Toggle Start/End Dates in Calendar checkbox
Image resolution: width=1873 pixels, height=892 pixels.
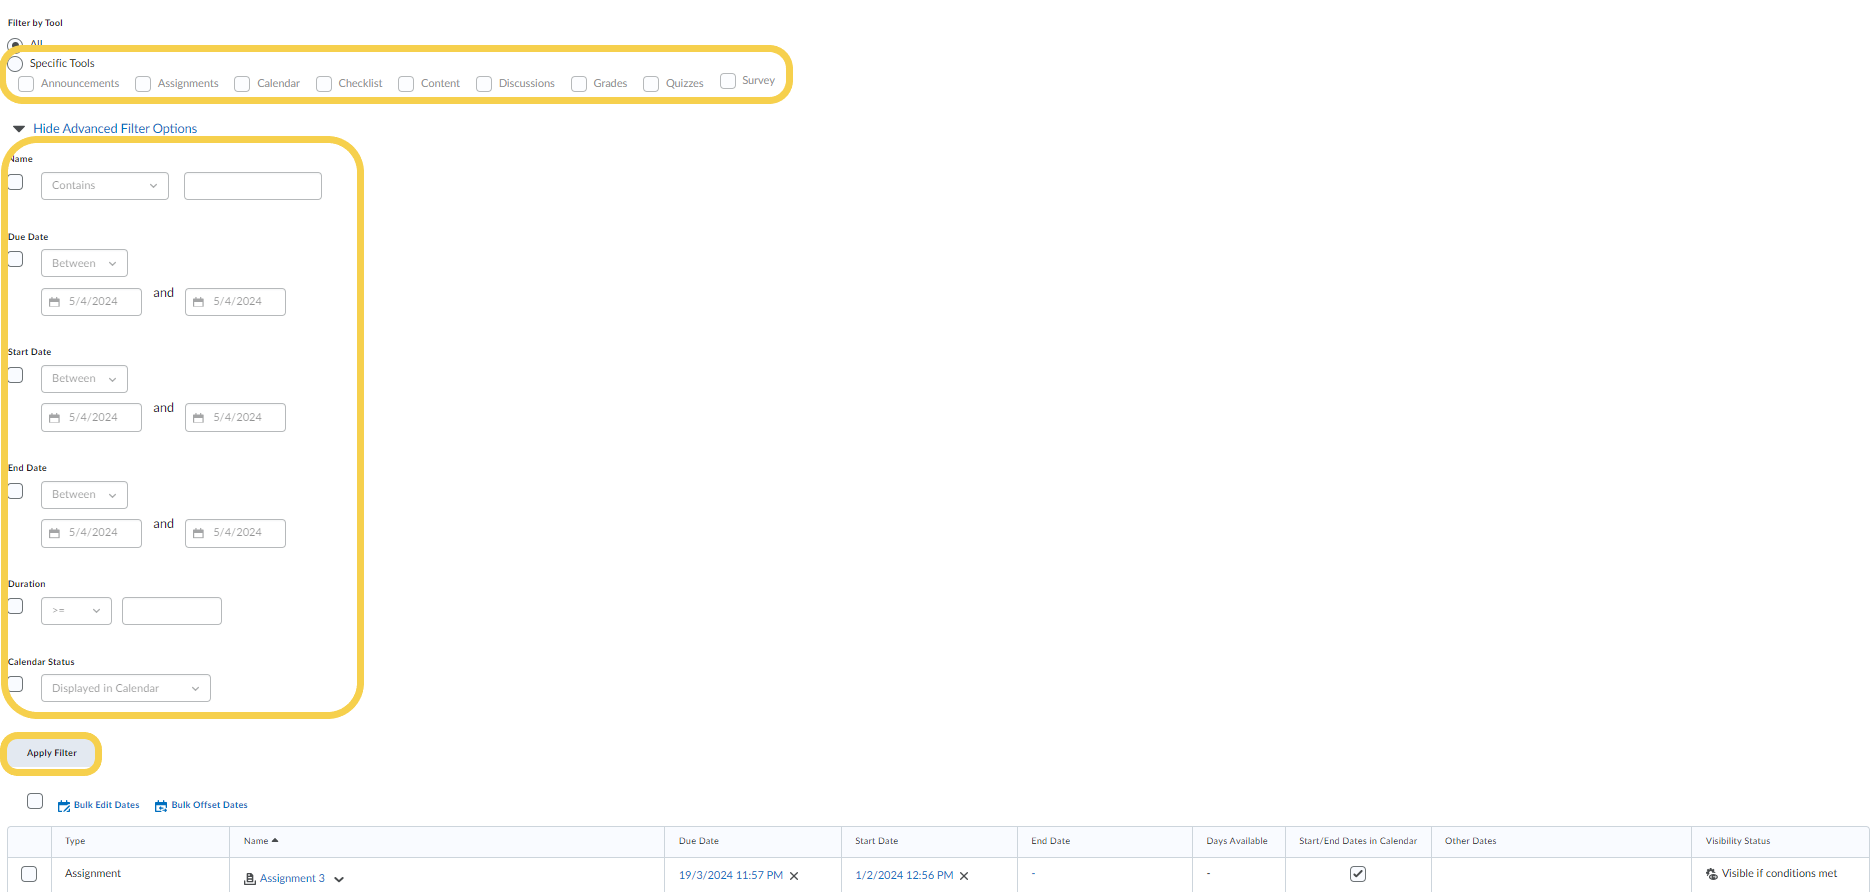(x=1357, y=874)
